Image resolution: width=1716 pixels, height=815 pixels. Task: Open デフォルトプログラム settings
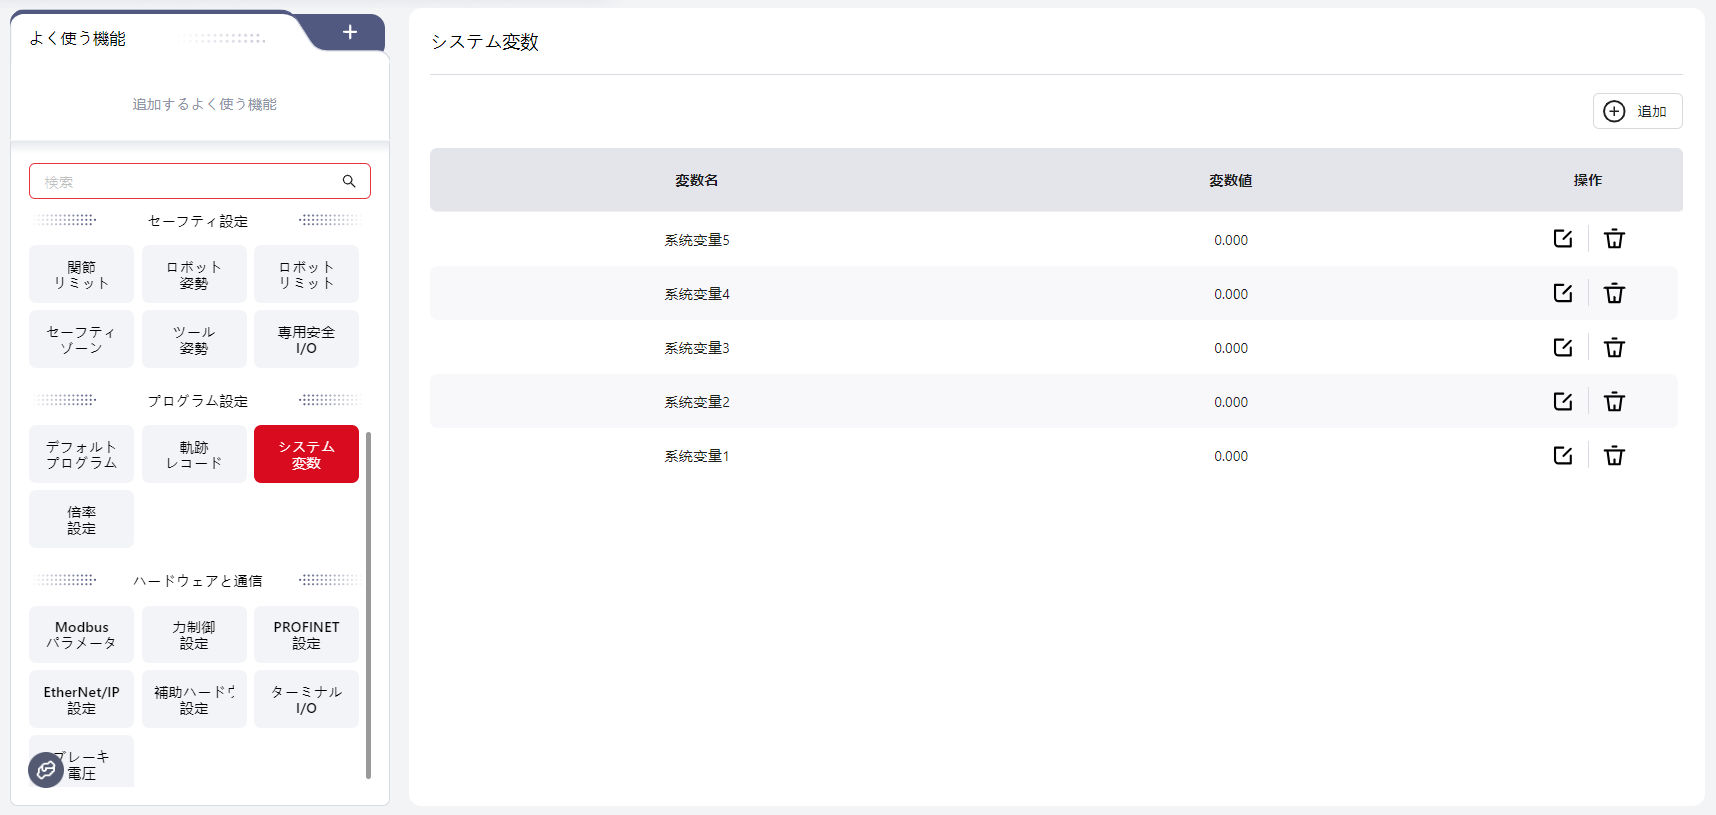(x=81, y=454)
